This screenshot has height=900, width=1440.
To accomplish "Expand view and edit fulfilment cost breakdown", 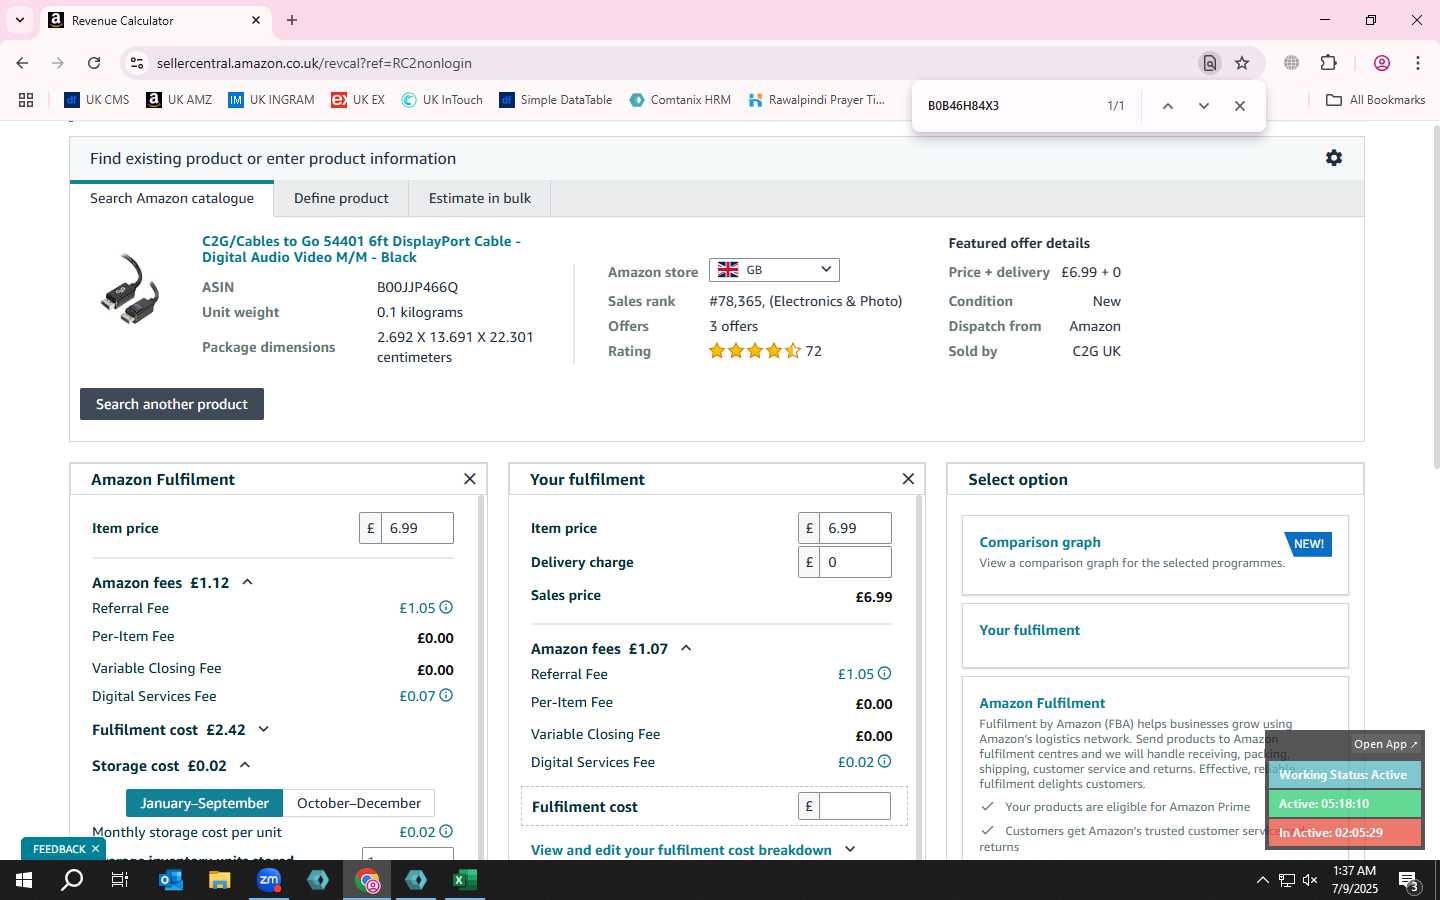I will 693,850.
